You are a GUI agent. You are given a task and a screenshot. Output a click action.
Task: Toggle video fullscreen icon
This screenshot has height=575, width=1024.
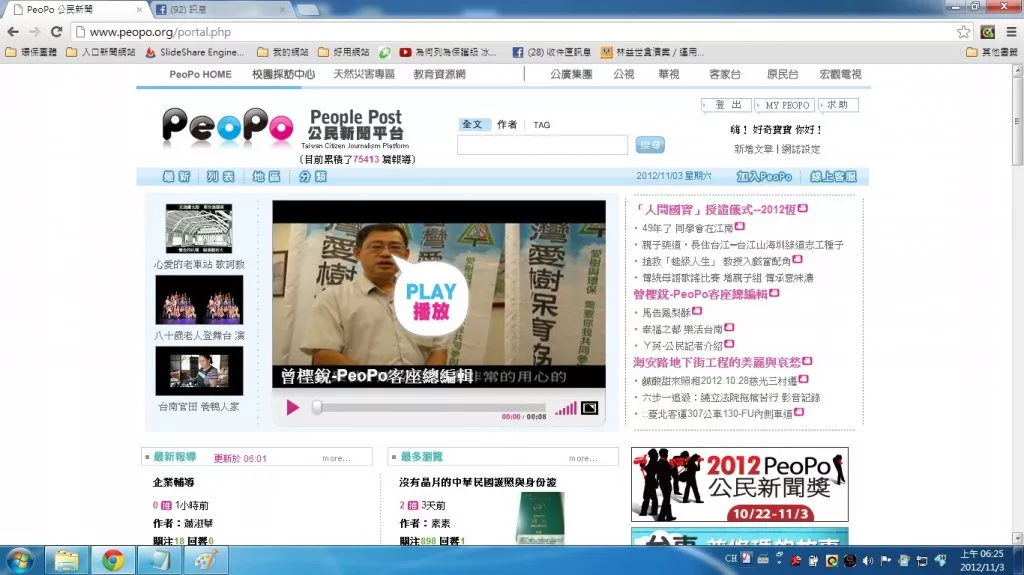coord(590,408)
